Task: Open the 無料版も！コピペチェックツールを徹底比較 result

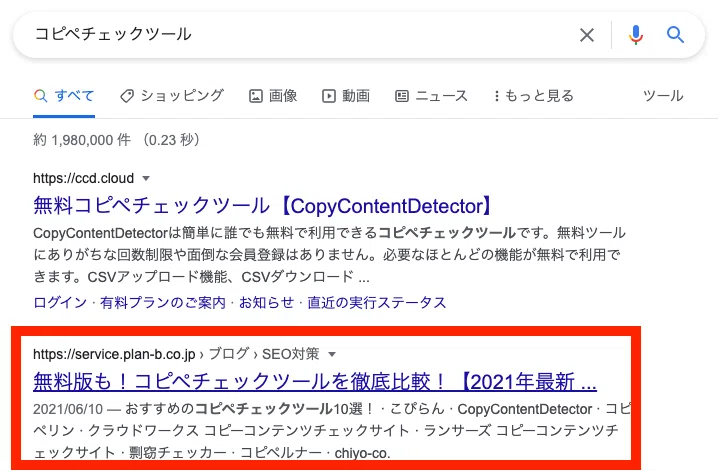Action: point(315,381)
